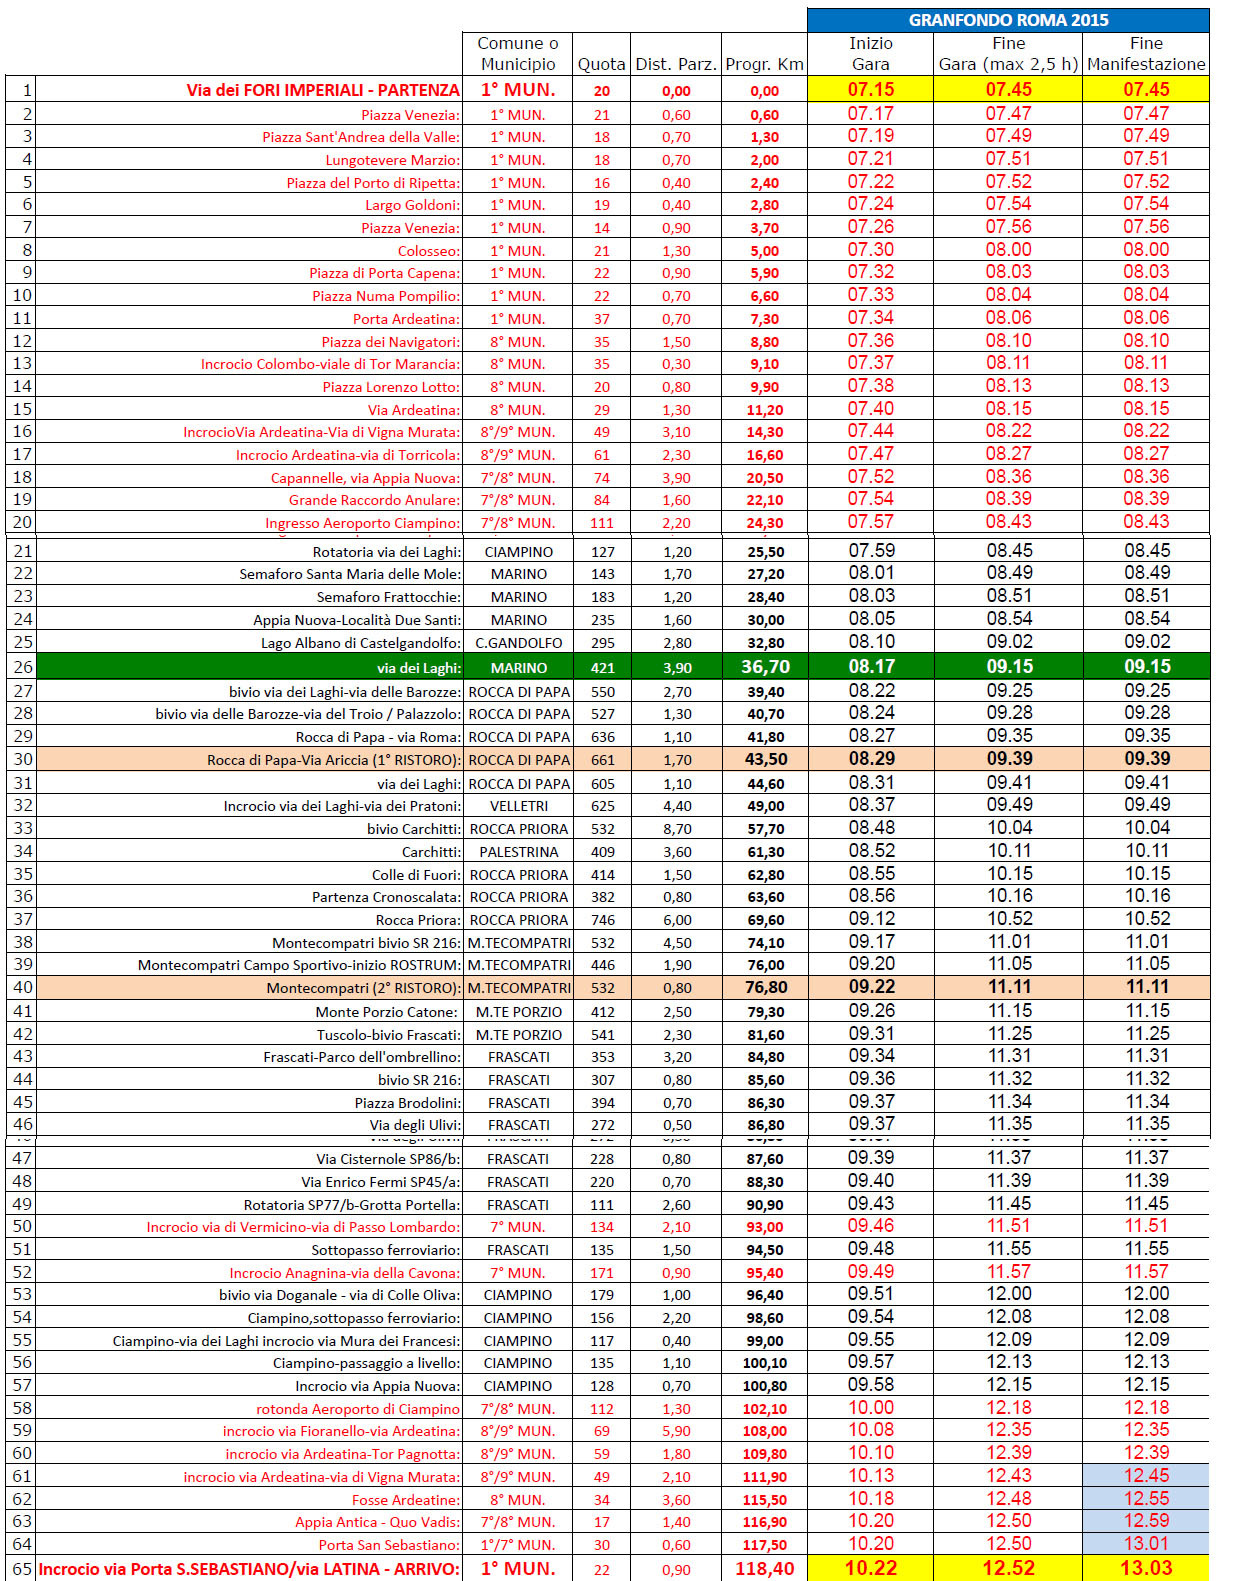Image resolution: width=1244 pixels, height=1581 pixels.
Task: Click the Grande Raccordo Anulare cell
Action: tap(374, 500)
